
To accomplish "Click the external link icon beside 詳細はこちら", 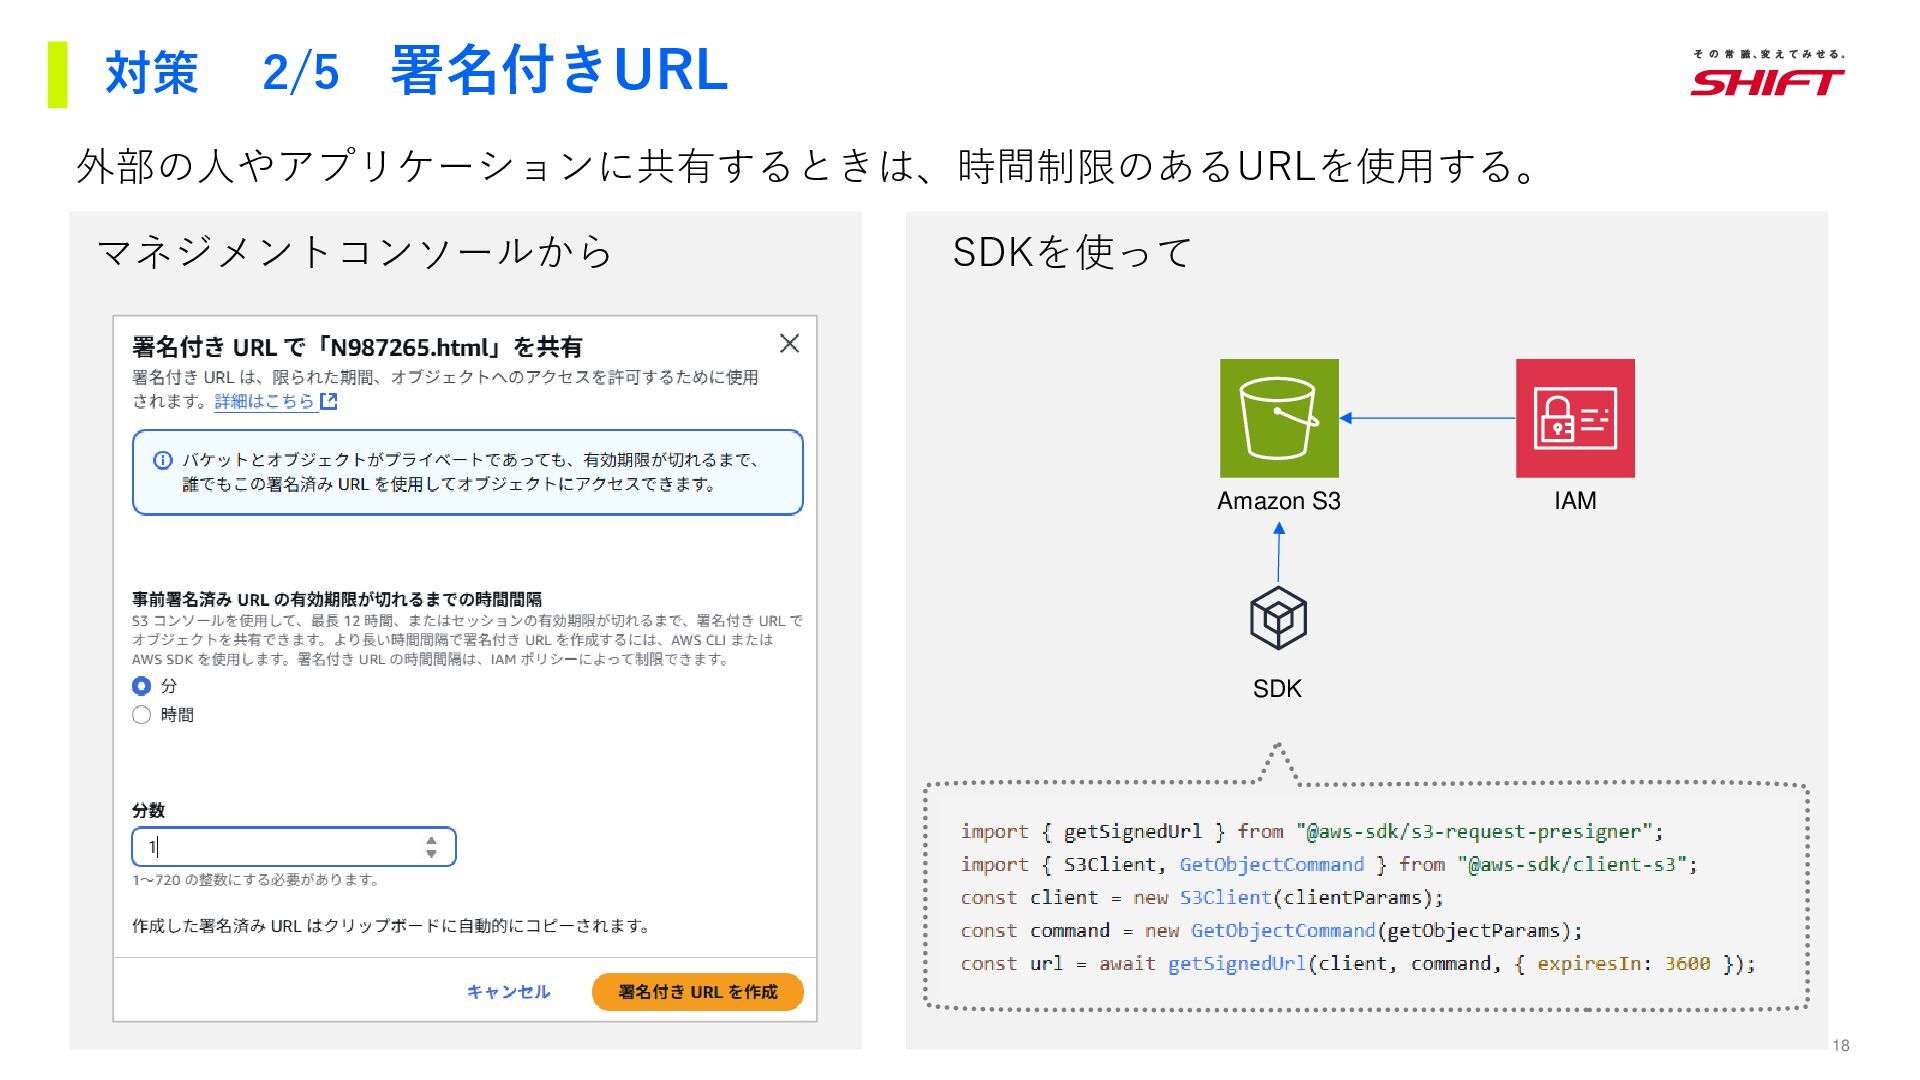I will tap(329, 402).
